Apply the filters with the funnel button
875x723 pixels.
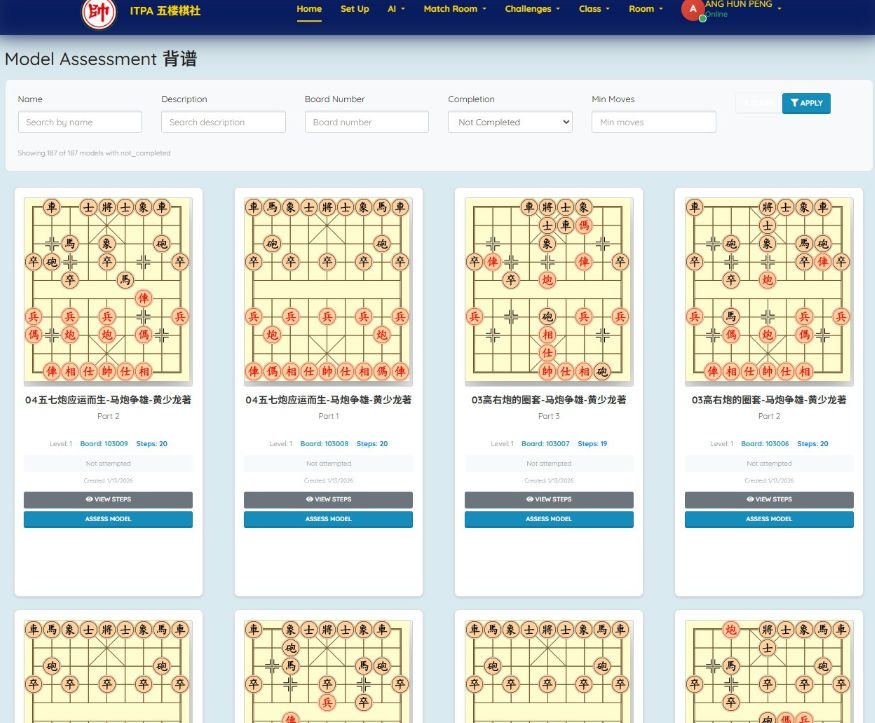(x=806, y=103)
